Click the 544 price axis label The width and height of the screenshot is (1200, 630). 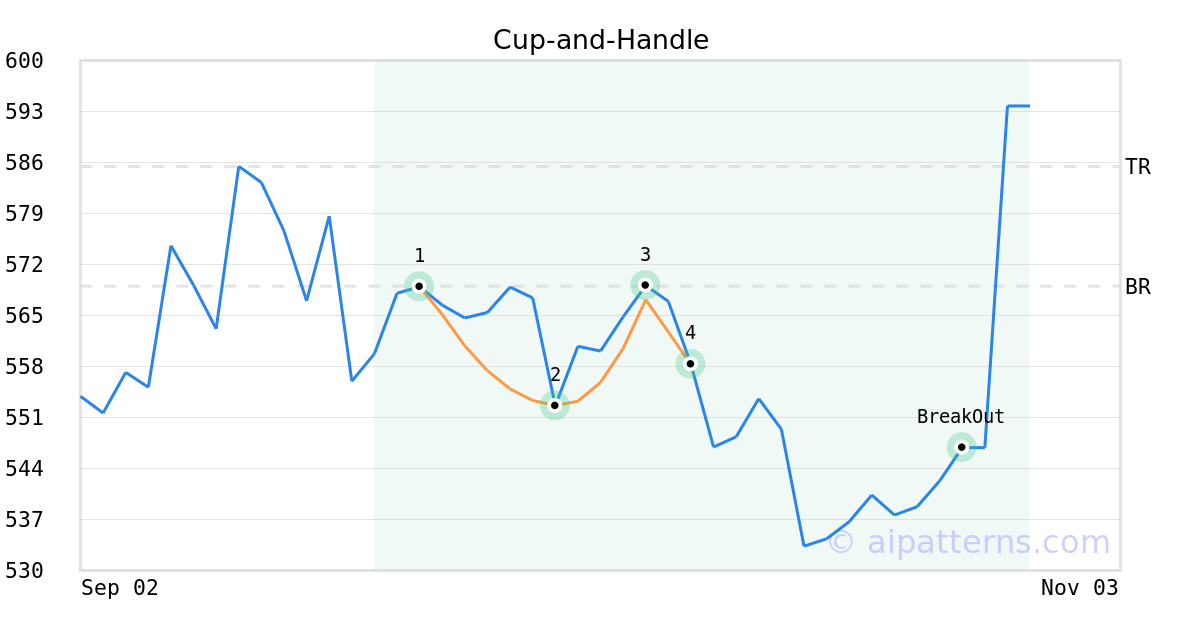[24, 469]
